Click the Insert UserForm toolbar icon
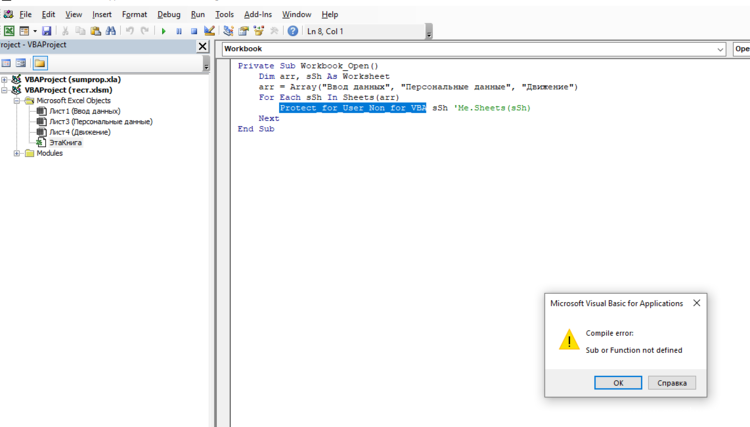750x427 pixels. tap(24, 31)
